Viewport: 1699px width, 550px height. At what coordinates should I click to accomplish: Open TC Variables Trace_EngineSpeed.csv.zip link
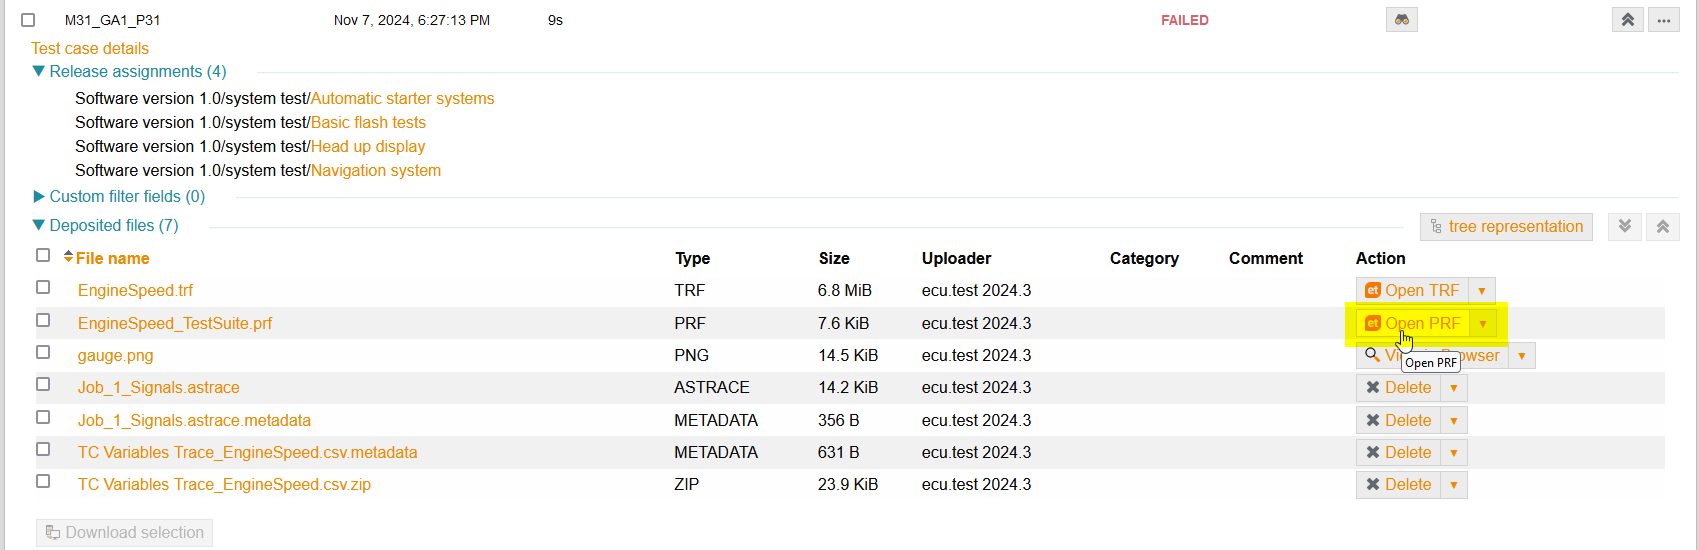click(x=224, y=484)
